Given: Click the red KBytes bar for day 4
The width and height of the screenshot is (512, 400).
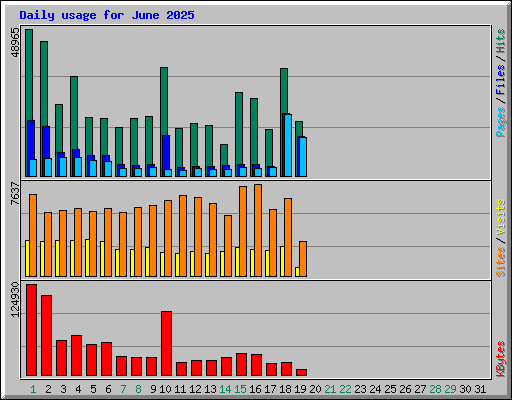Looking at the screenshot, I should [77, 355].
